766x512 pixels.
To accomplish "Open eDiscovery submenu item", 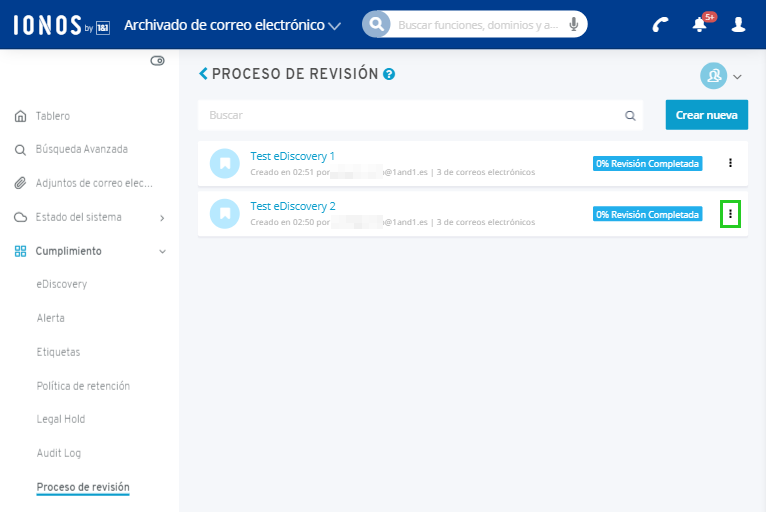I will coord(62,284).
